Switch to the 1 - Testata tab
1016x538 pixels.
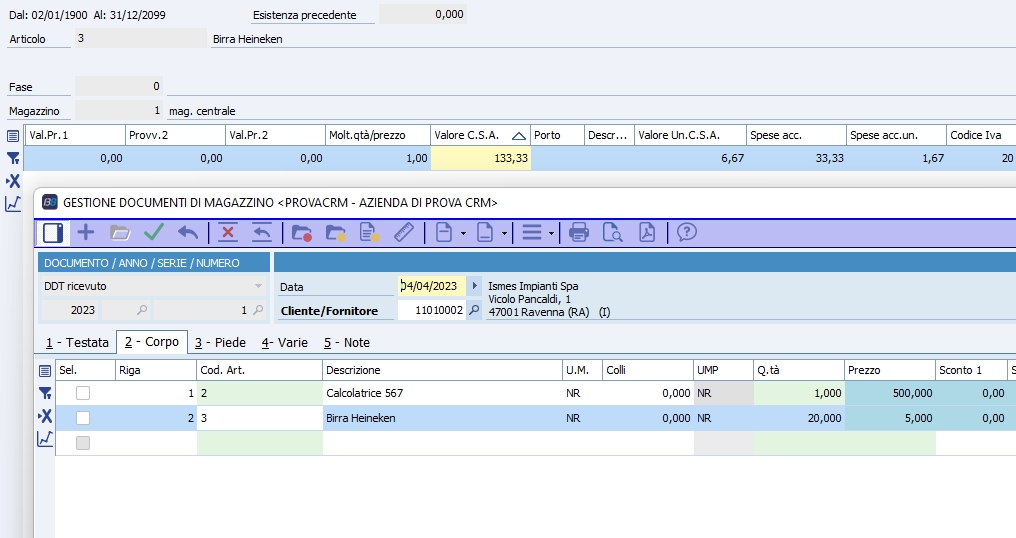point(77,342)
